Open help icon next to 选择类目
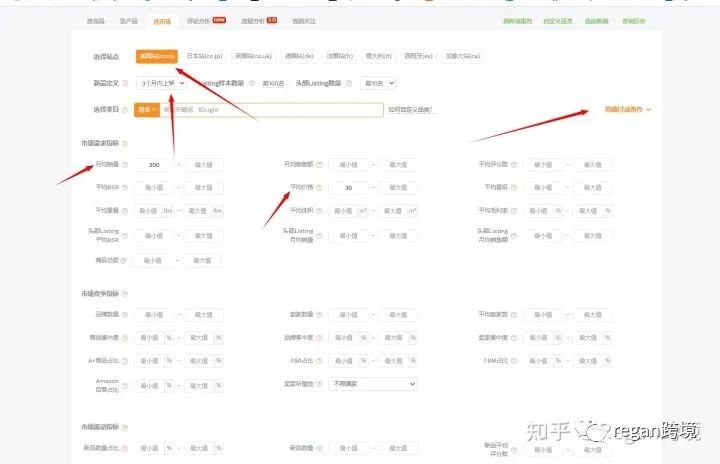Image resolution: width=720 pixels, height=464 pixels. [x=125, y=110]
